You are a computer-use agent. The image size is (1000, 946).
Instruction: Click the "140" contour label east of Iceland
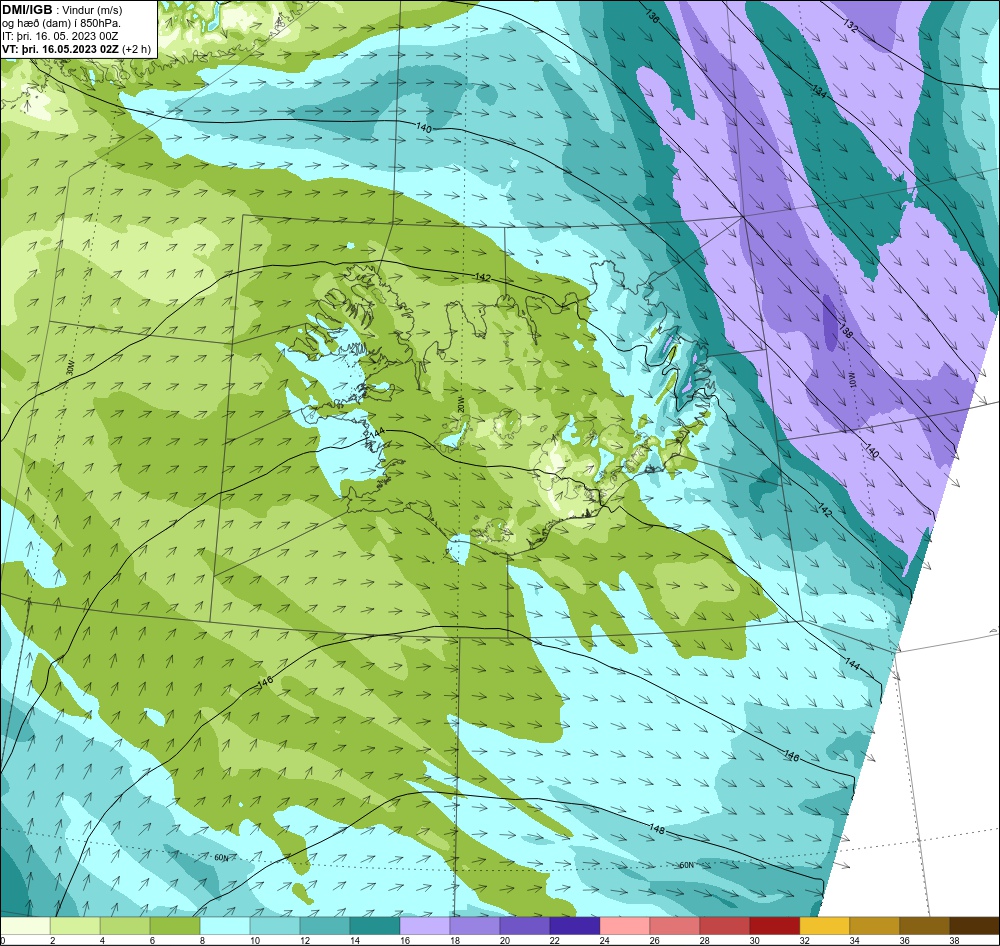(872, 450)
